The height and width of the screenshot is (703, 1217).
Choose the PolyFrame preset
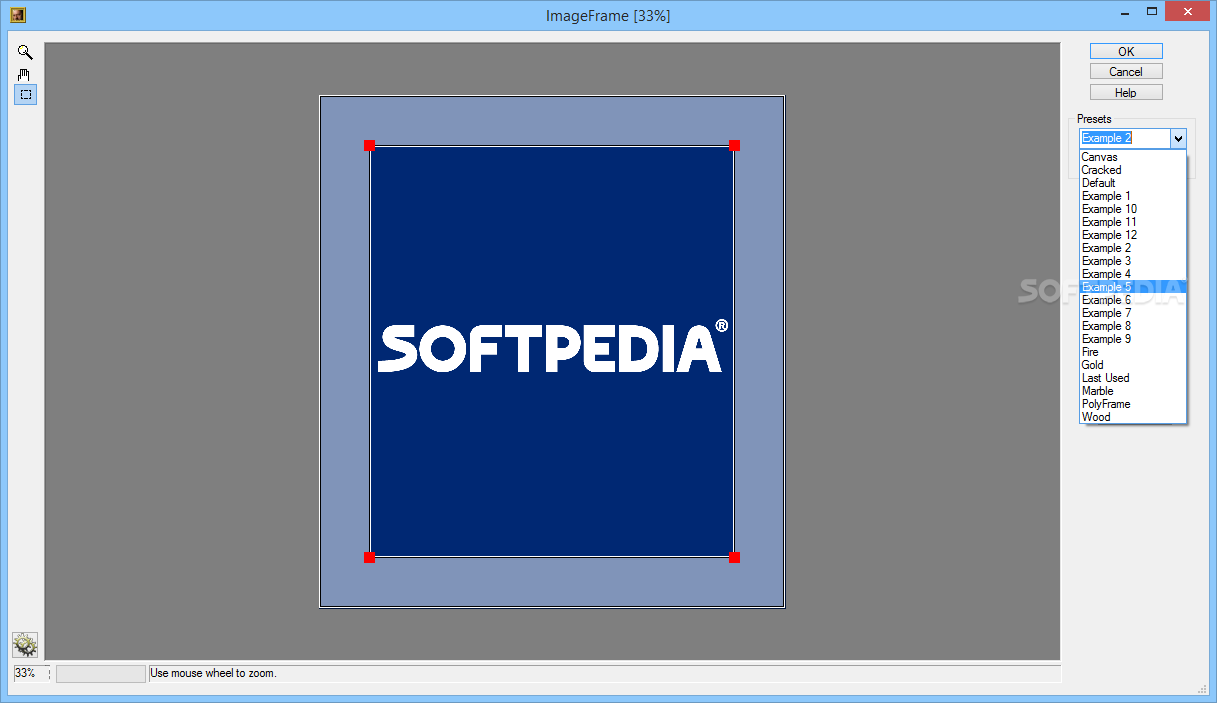point(1133,404)
